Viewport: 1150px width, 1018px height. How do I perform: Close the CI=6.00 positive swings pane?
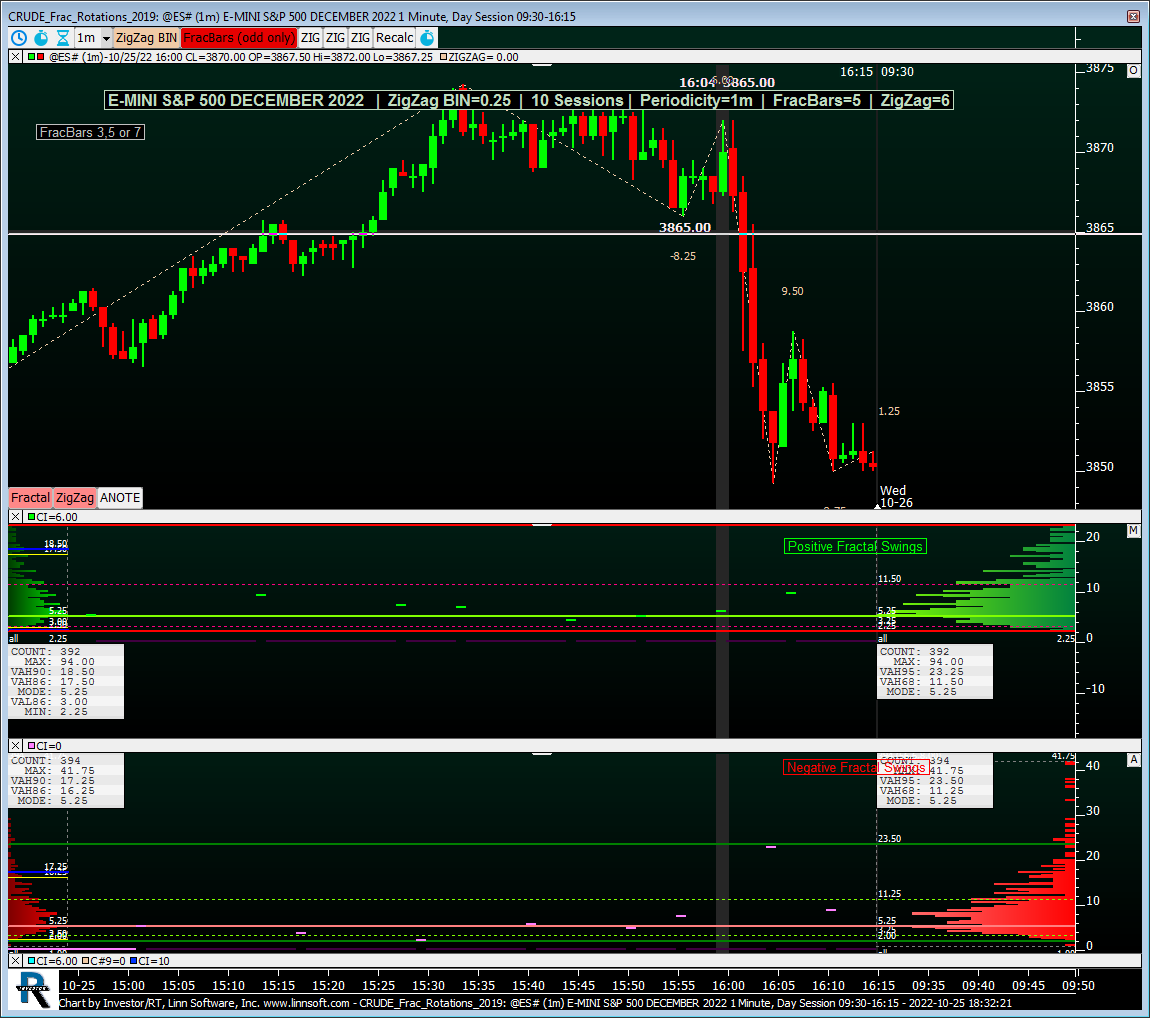click(x=15, y=517)
